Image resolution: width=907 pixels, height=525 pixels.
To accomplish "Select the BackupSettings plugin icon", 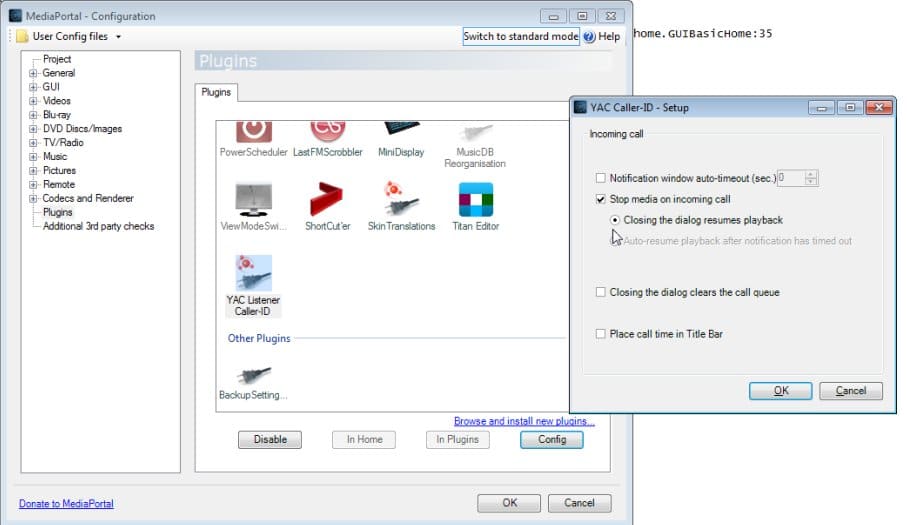I will point(253,375).
